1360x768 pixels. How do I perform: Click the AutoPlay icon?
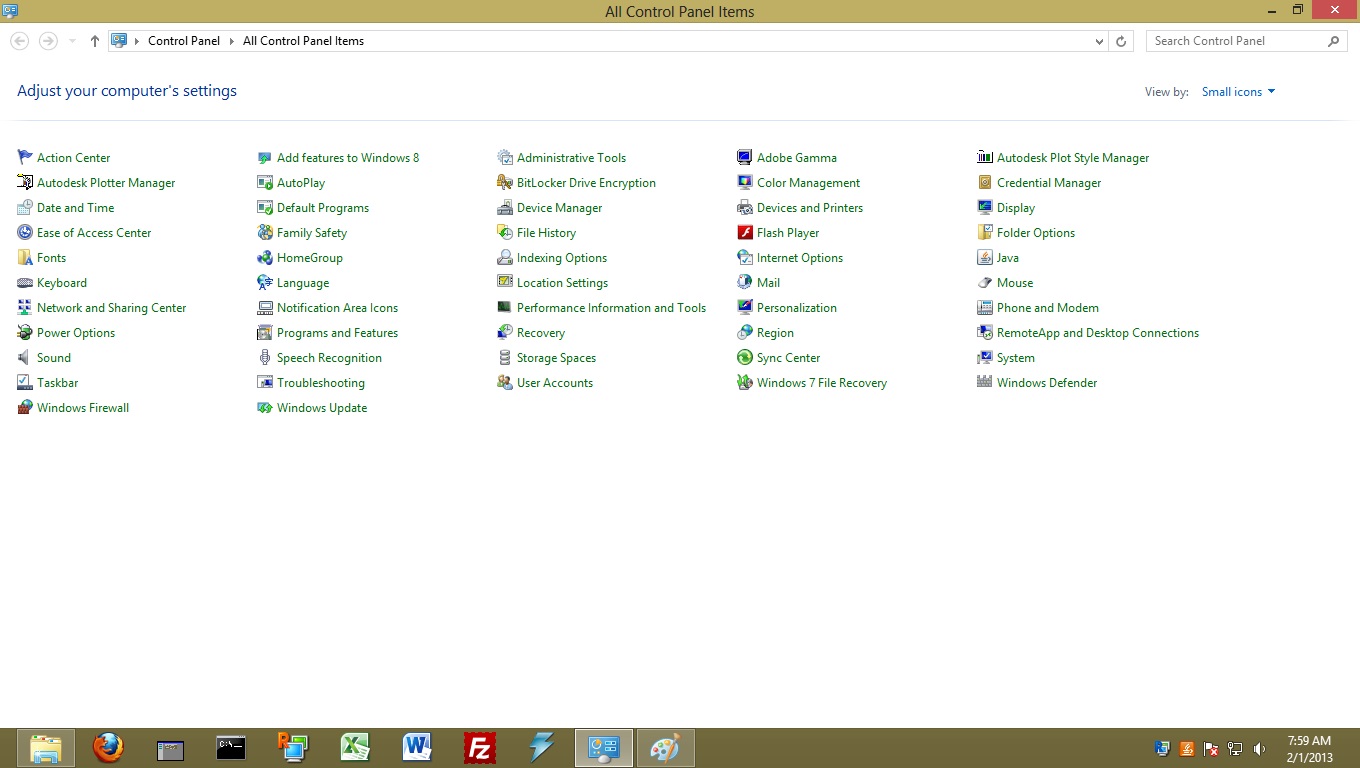tap(265, 183)
